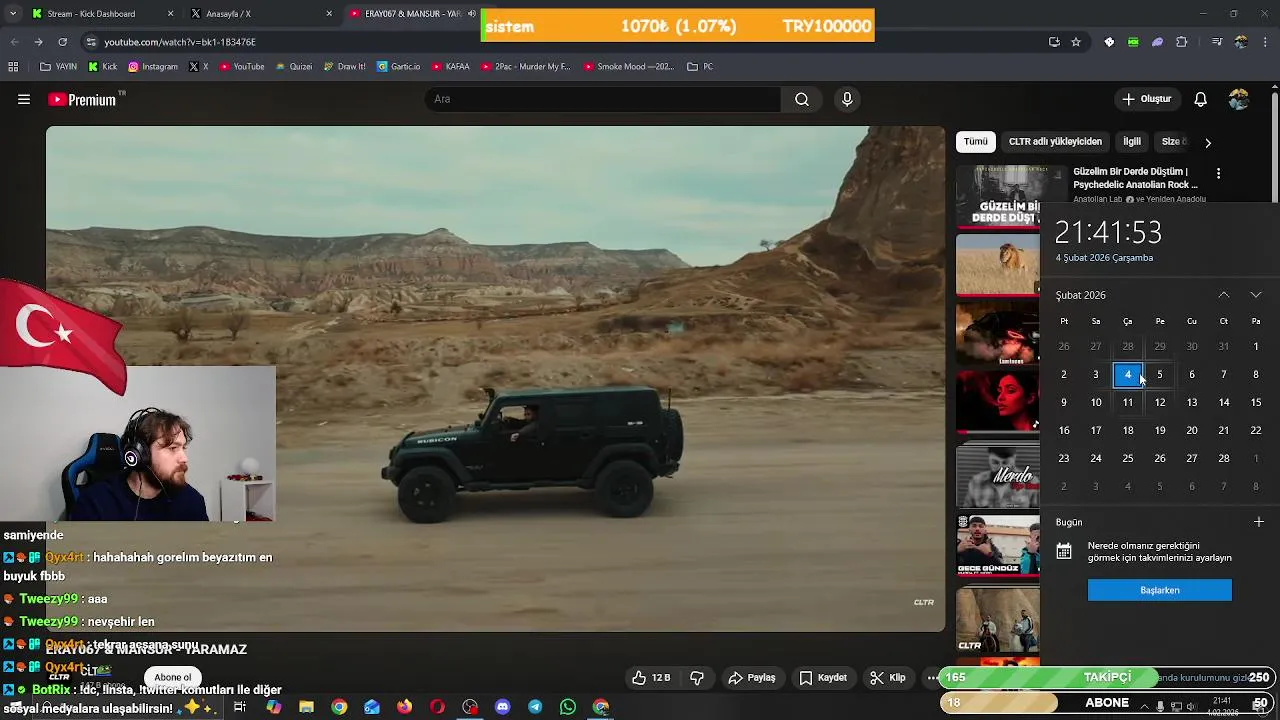
Task: Select the İlgili filter chip
Action: click(x=1131, y=142)
